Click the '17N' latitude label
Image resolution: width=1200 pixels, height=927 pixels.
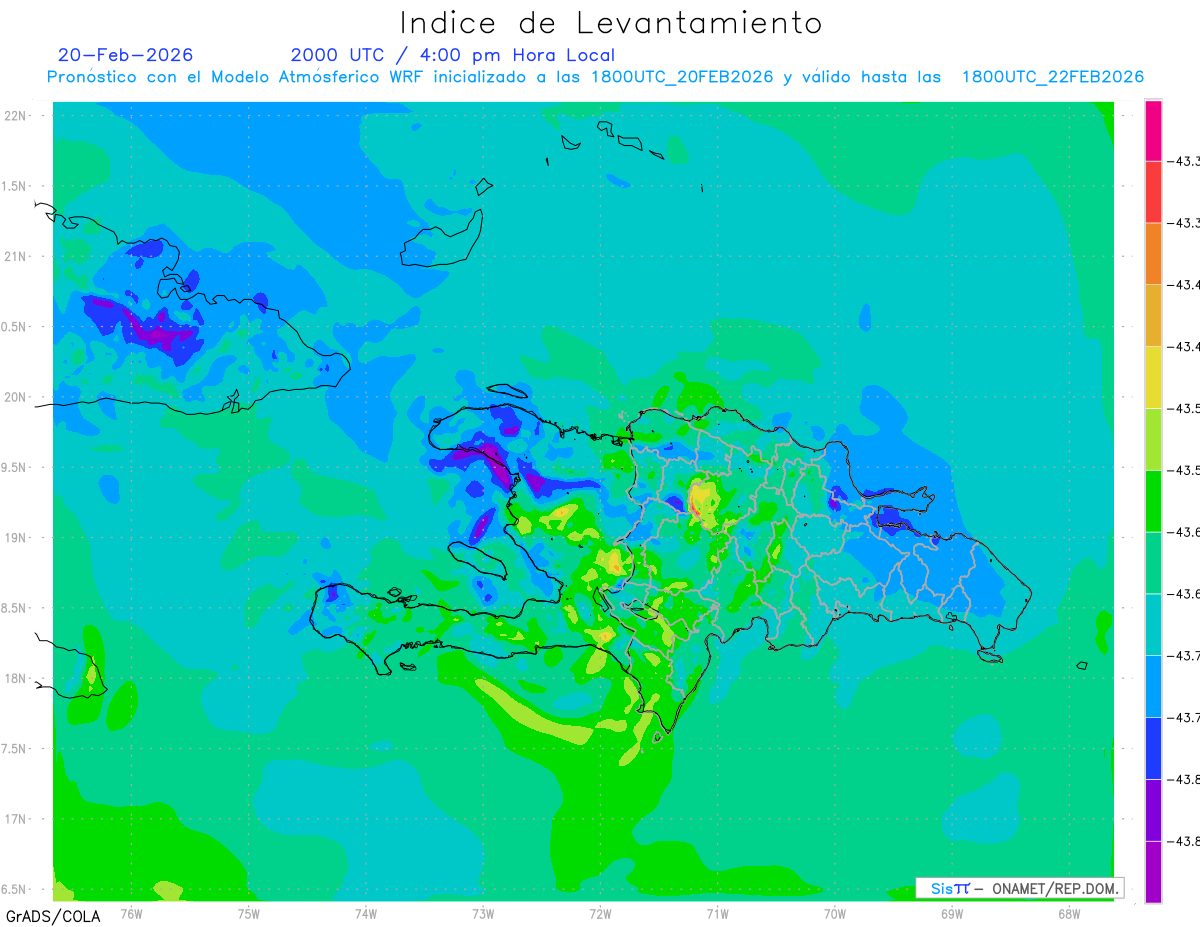coord(15,819)
